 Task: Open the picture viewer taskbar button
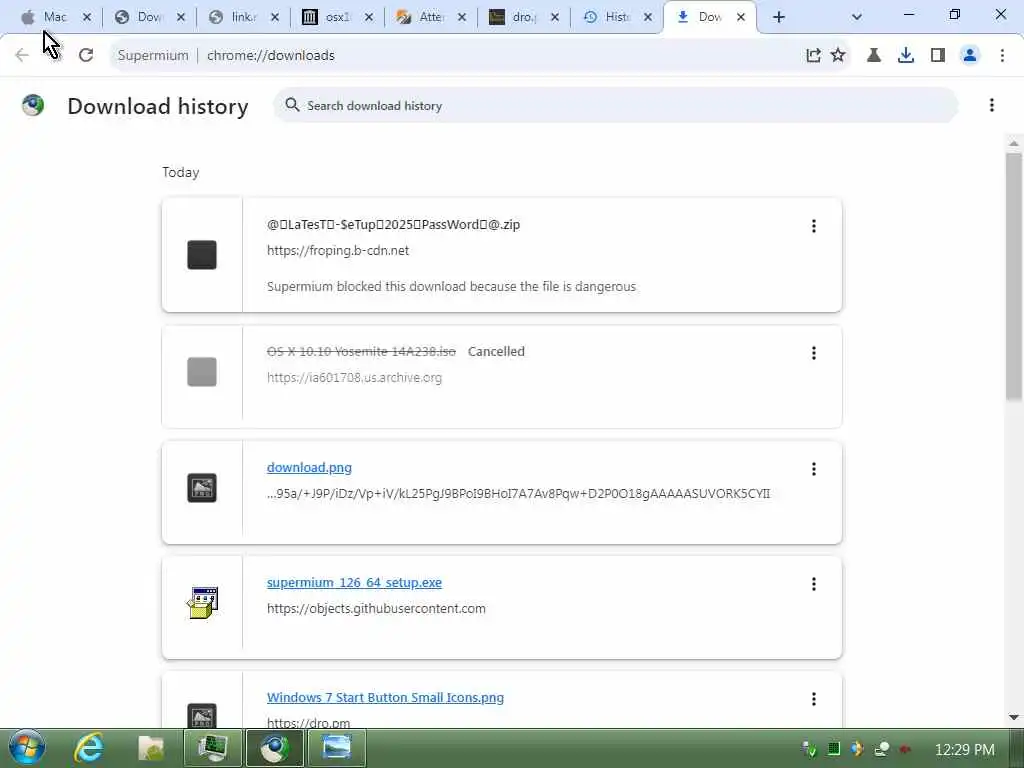click(336, 748)
